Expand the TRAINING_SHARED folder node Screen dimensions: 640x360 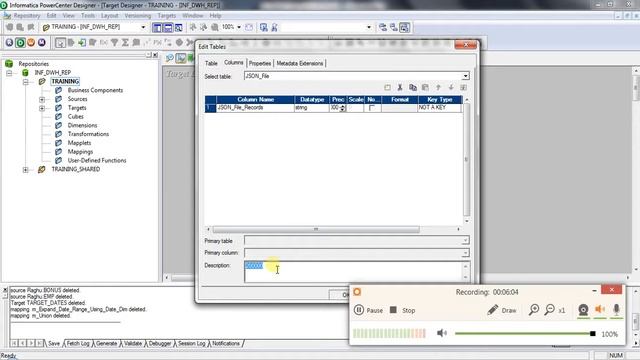click(26, 169)
